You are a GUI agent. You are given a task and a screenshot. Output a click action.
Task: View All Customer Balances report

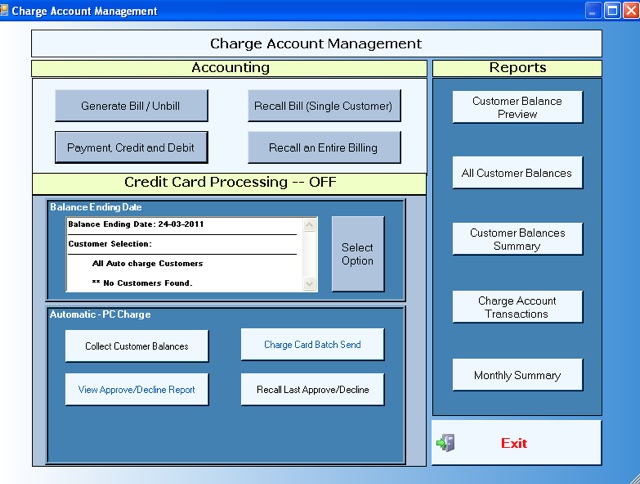(517, 173)
